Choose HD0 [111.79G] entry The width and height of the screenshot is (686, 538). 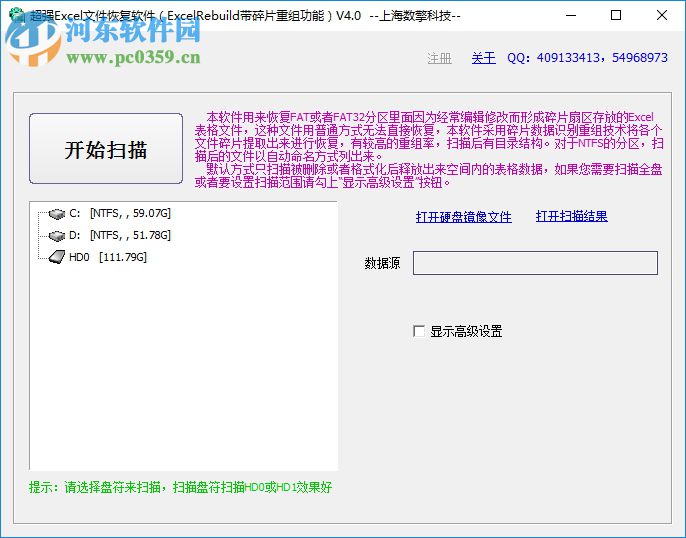[x=108, y=257]
